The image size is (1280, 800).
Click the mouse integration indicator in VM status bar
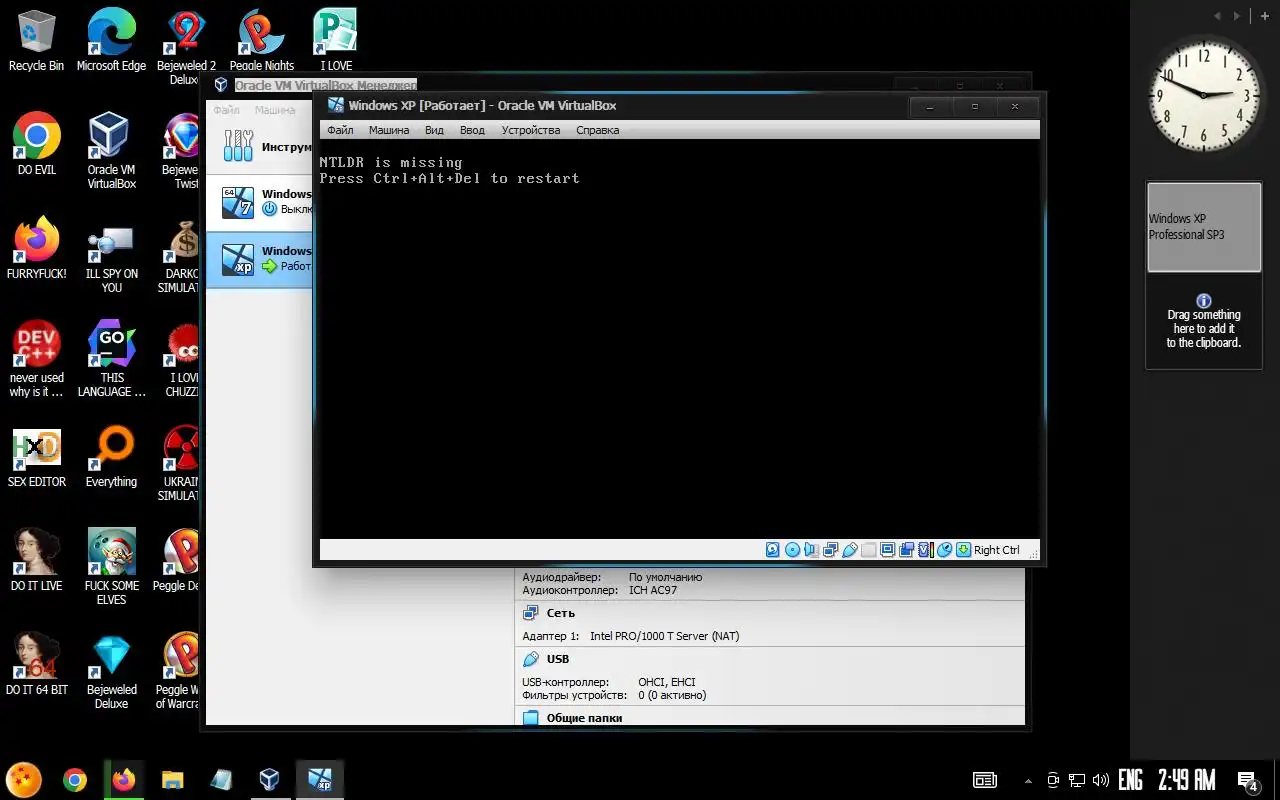click(x=944, y=550)
